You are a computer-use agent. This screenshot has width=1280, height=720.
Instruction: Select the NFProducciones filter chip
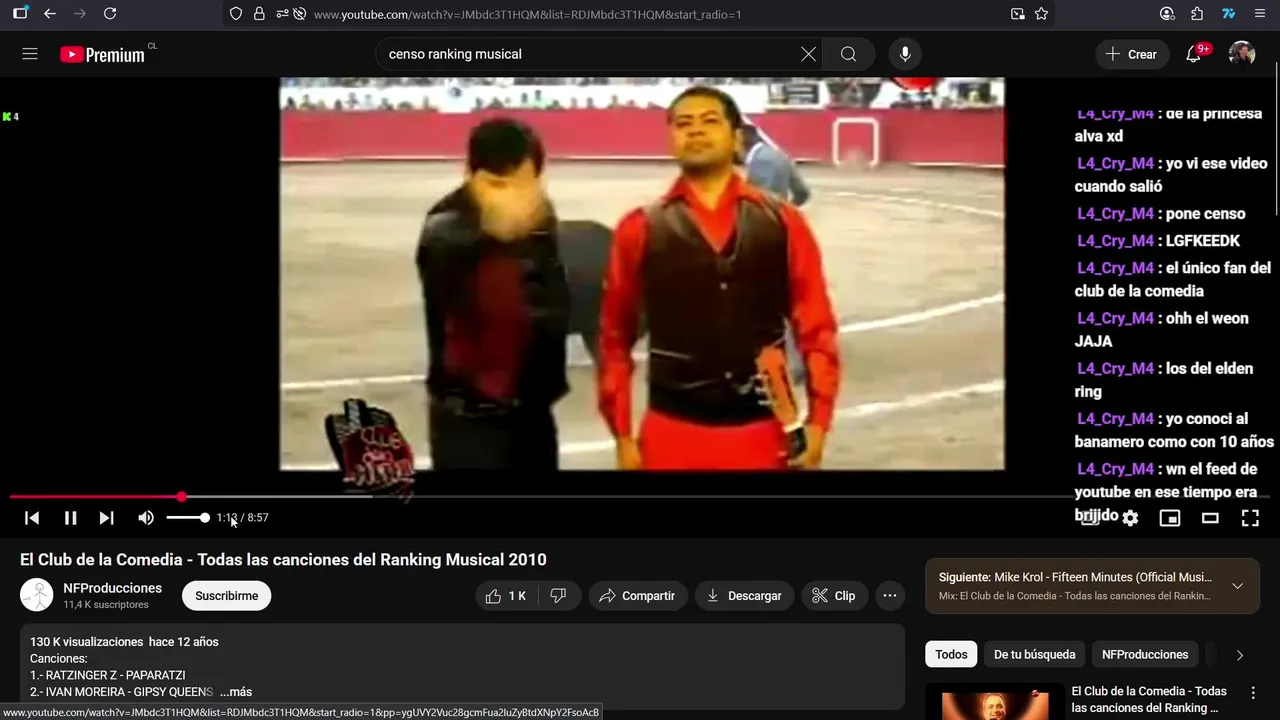pos(1145,655)
